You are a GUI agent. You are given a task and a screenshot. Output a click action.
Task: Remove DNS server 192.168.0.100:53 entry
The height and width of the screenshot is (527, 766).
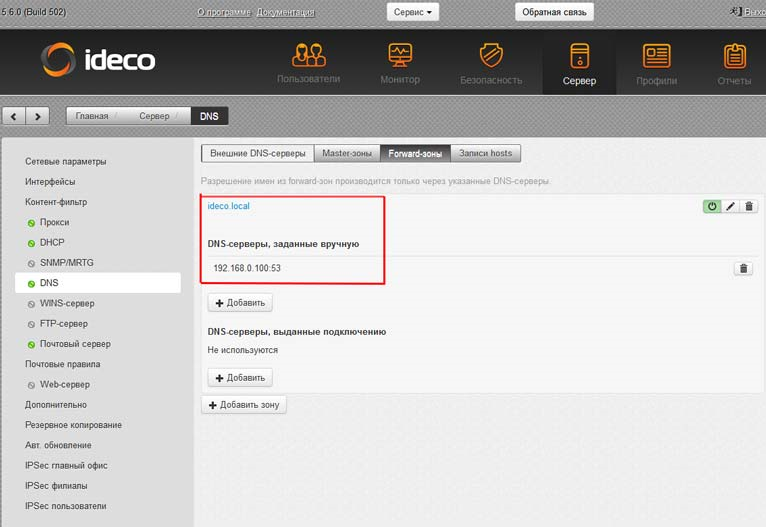(x=744, y=269)
